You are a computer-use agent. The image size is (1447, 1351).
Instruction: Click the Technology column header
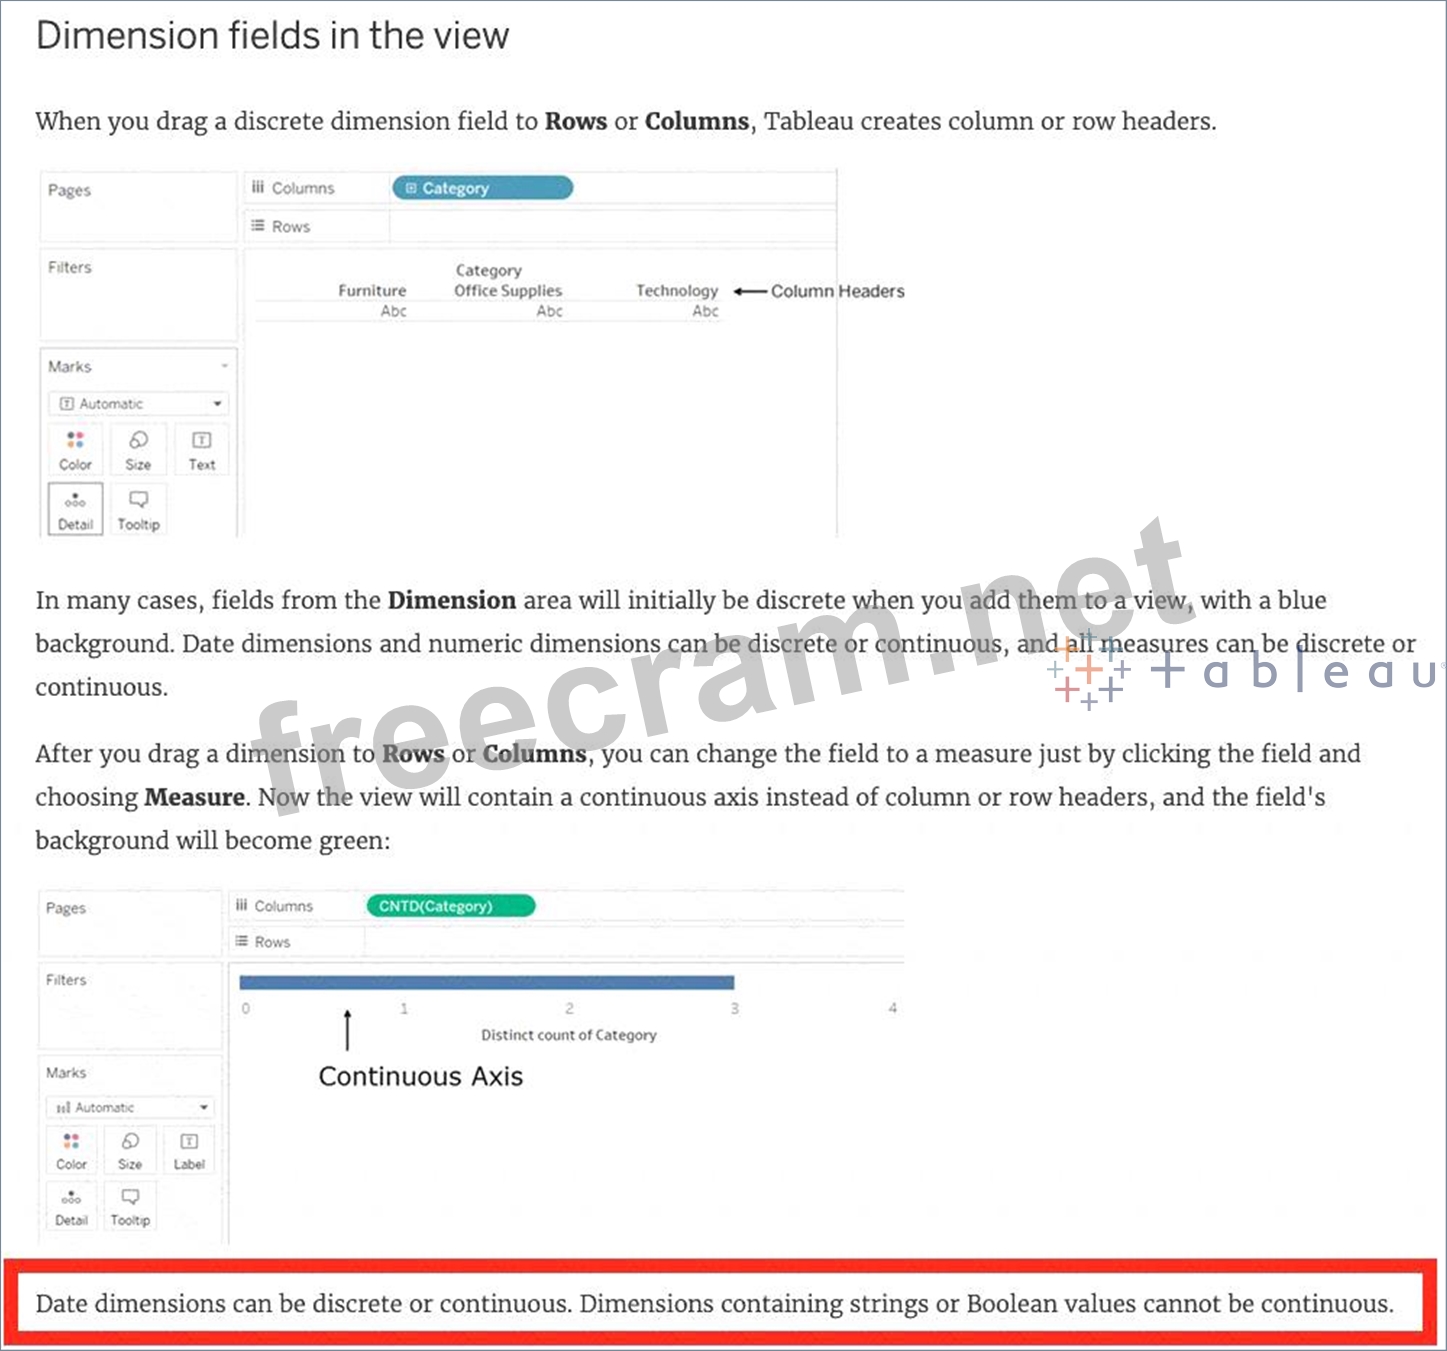(677, 291)
